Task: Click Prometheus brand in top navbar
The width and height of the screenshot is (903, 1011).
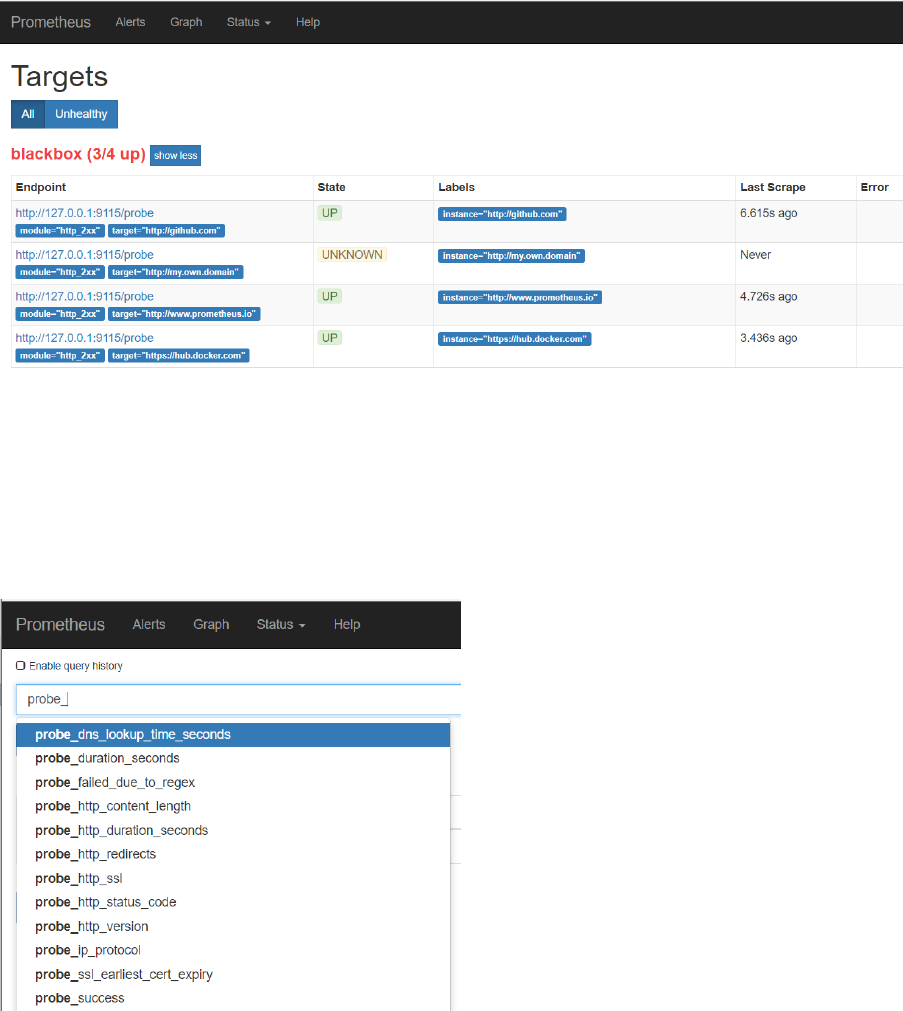Action: 50,22
